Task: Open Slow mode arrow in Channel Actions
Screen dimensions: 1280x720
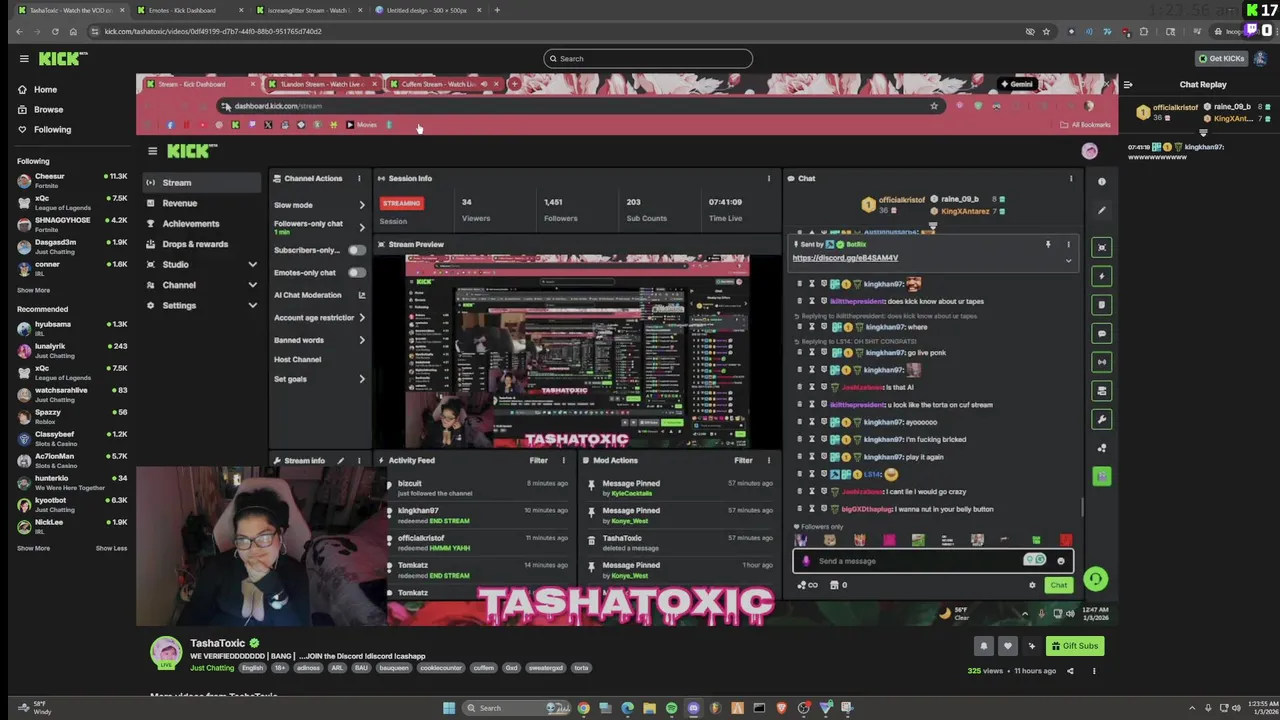Action: (x=362, y=205)
